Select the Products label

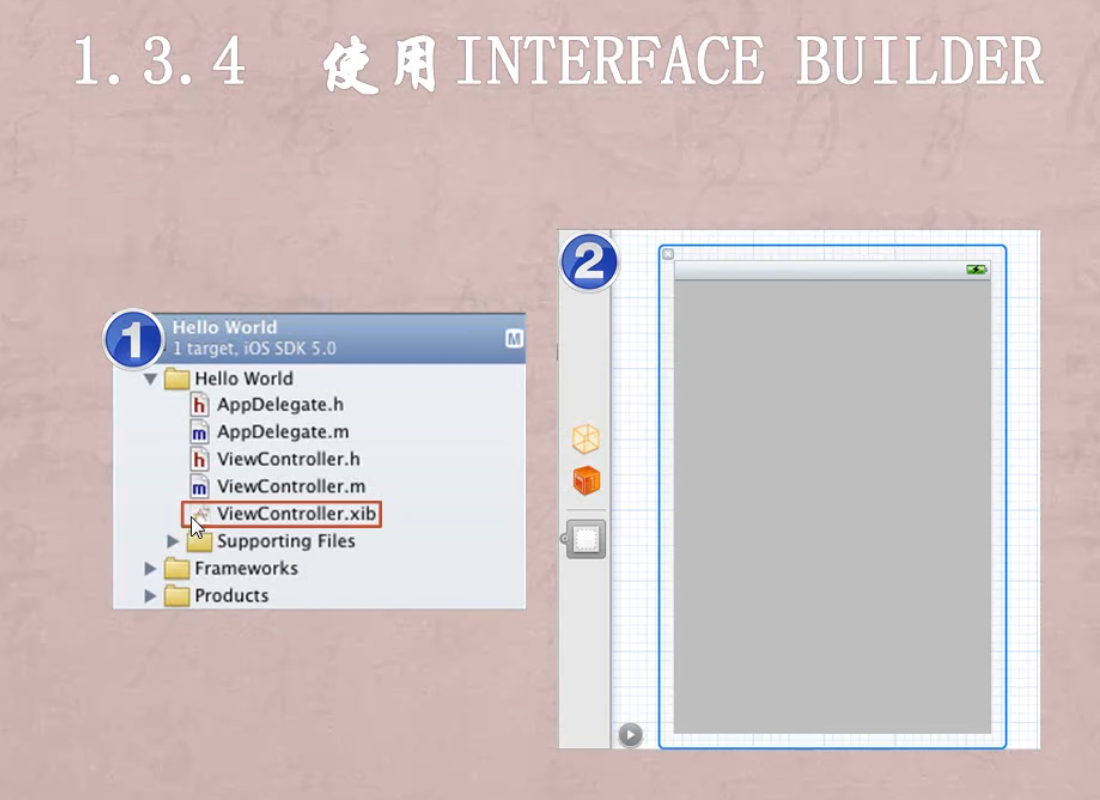point(232,596)
